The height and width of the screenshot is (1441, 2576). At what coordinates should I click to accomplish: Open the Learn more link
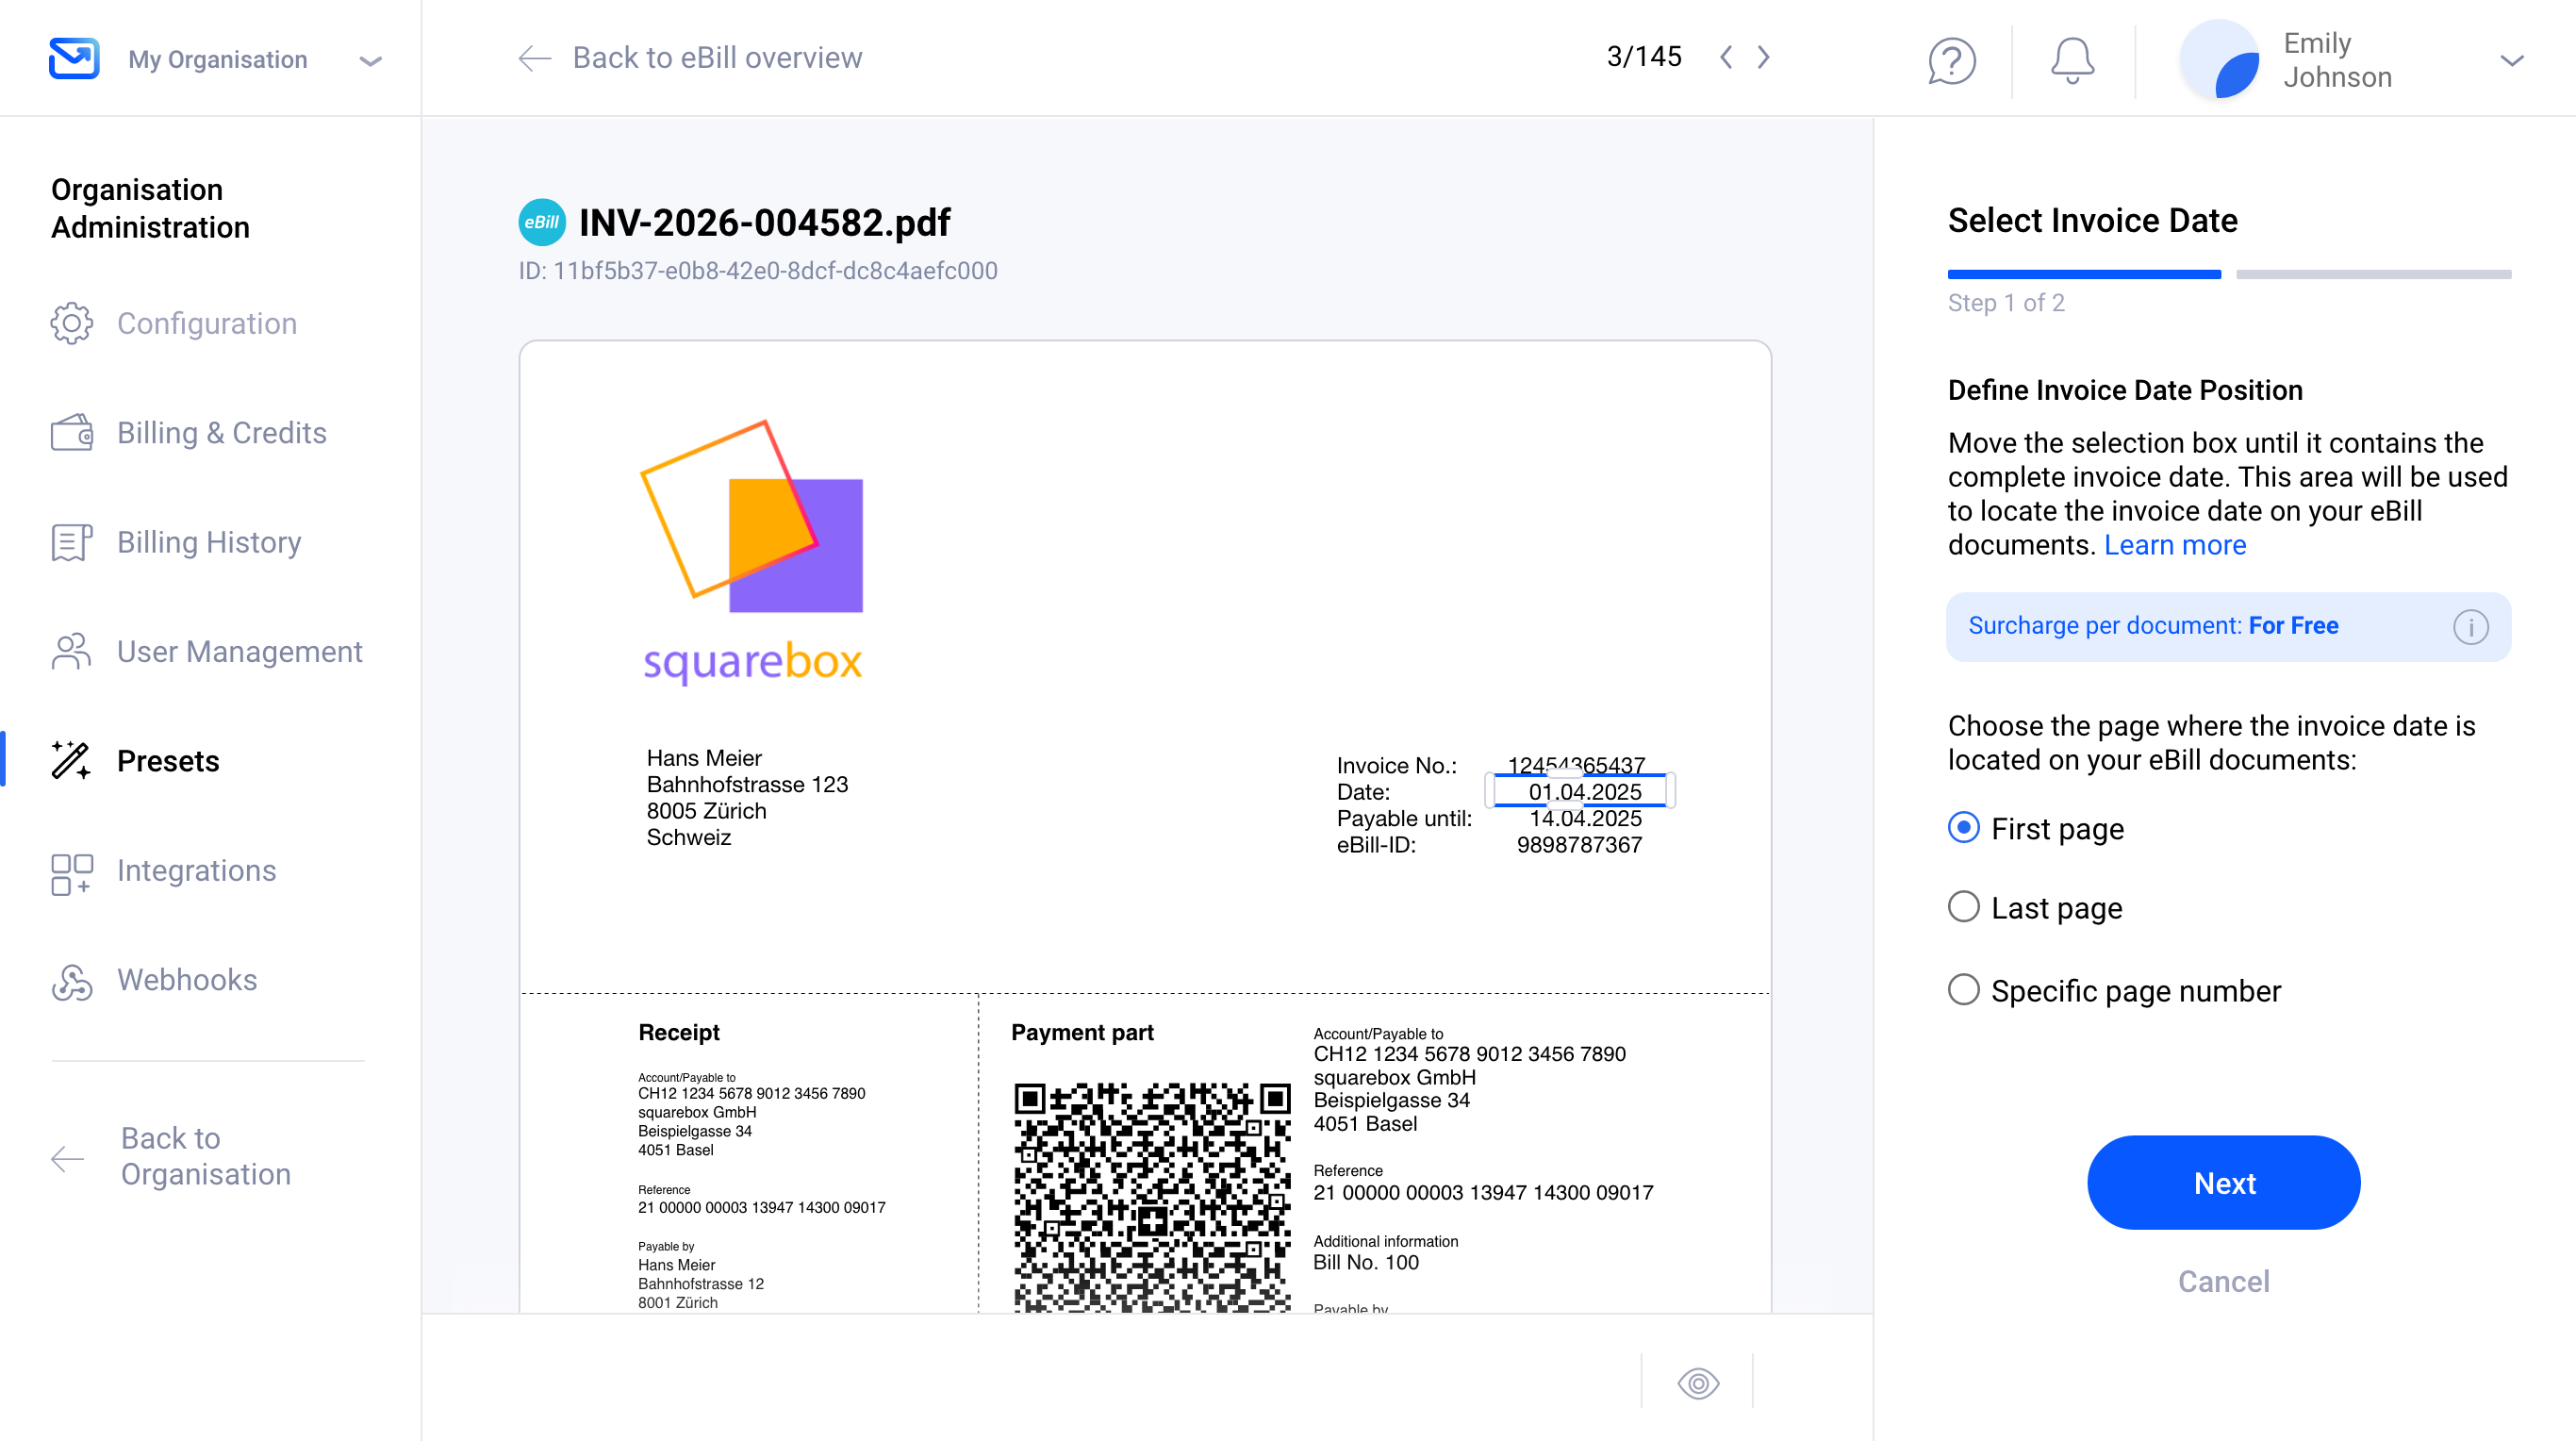point(2174,545)
